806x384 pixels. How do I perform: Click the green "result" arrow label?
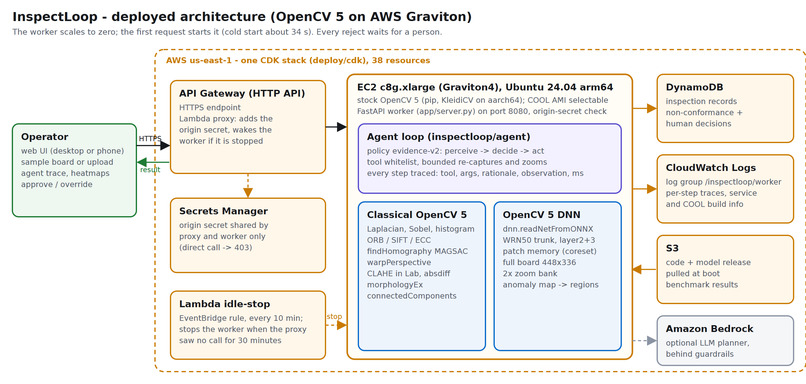click(150, 170)
